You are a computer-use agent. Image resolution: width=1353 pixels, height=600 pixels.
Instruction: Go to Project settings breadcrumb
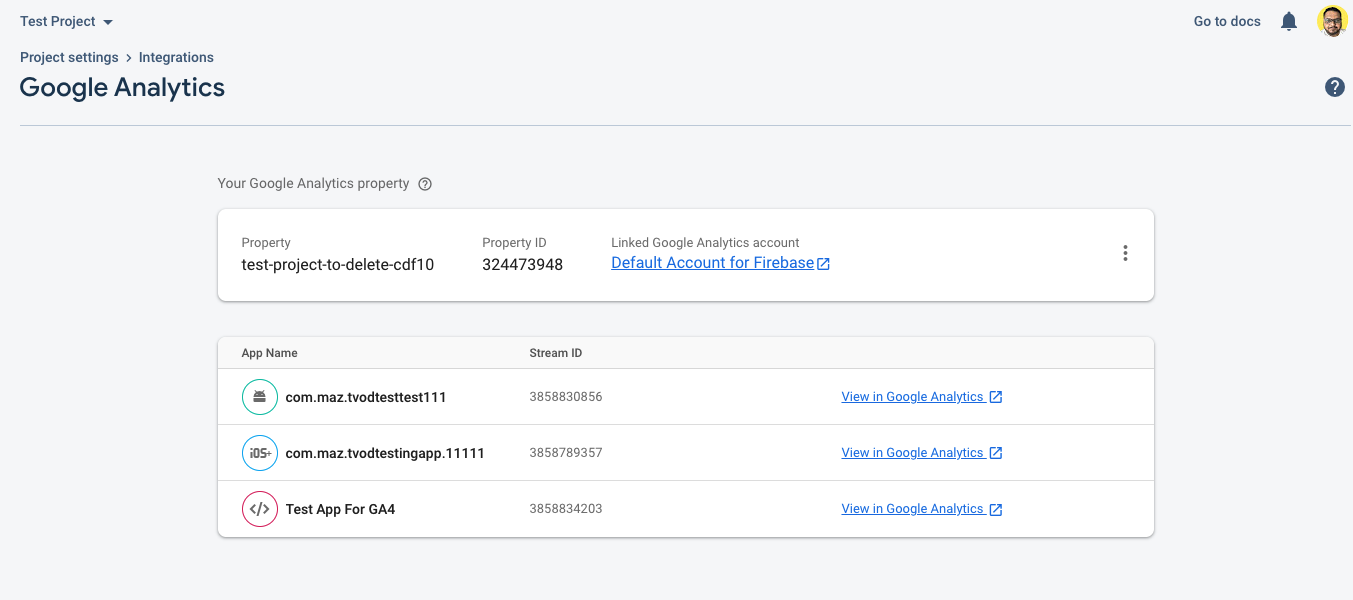coord(69,57)
